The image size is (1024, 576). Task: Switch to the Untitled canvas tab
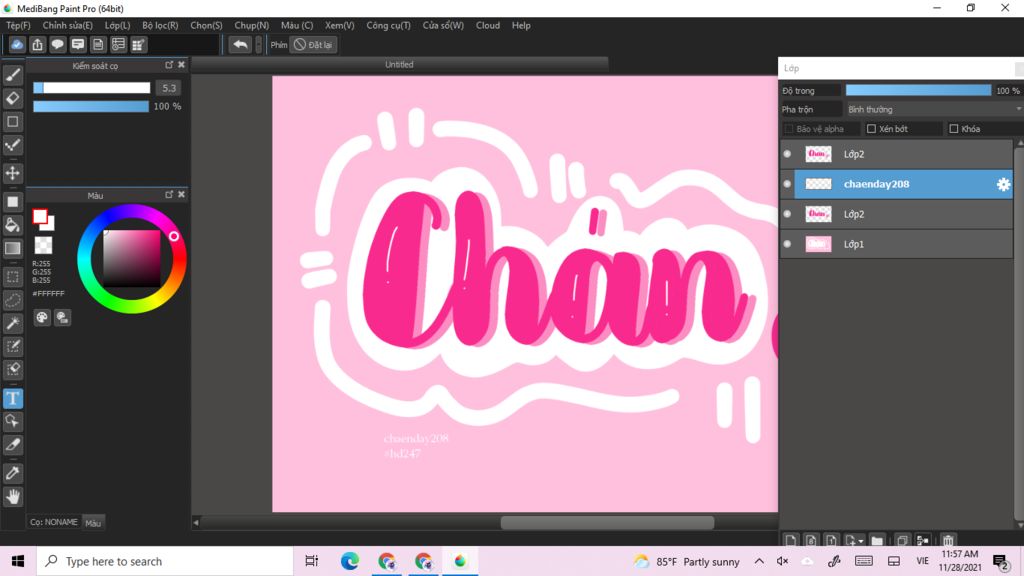(399, 65)
